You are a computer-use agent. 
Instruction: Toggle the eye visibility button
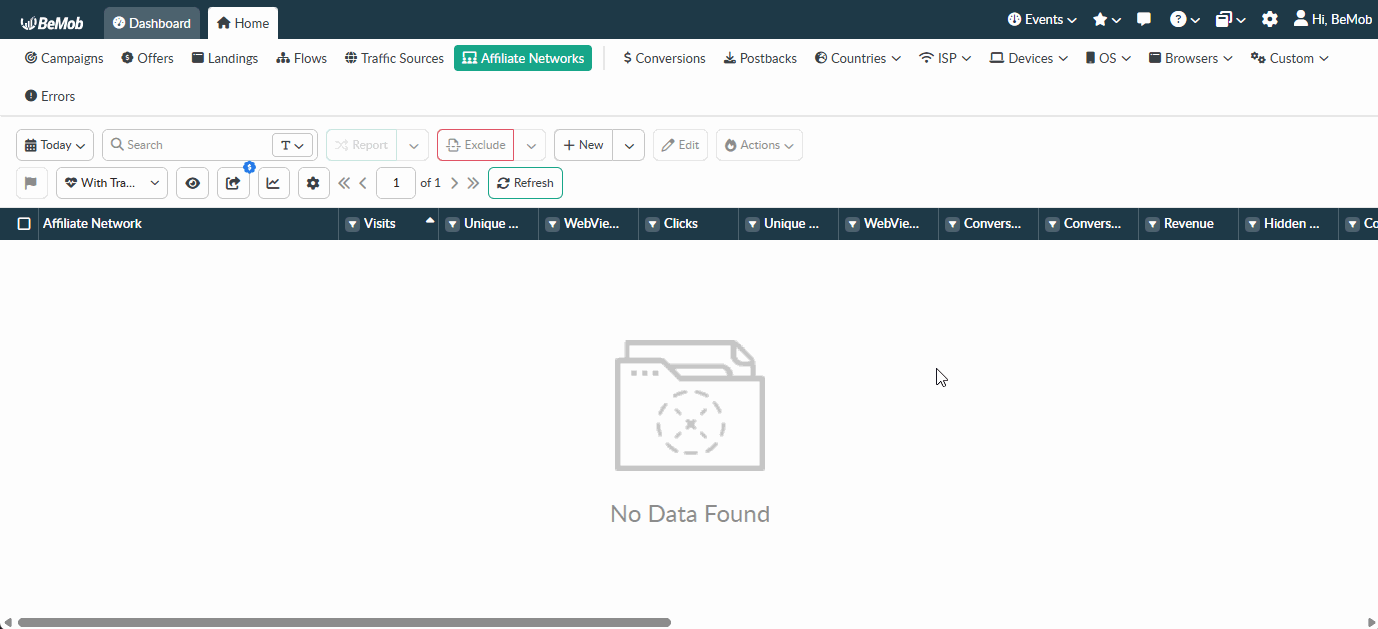pyautogui.click(x=192, y=183)
